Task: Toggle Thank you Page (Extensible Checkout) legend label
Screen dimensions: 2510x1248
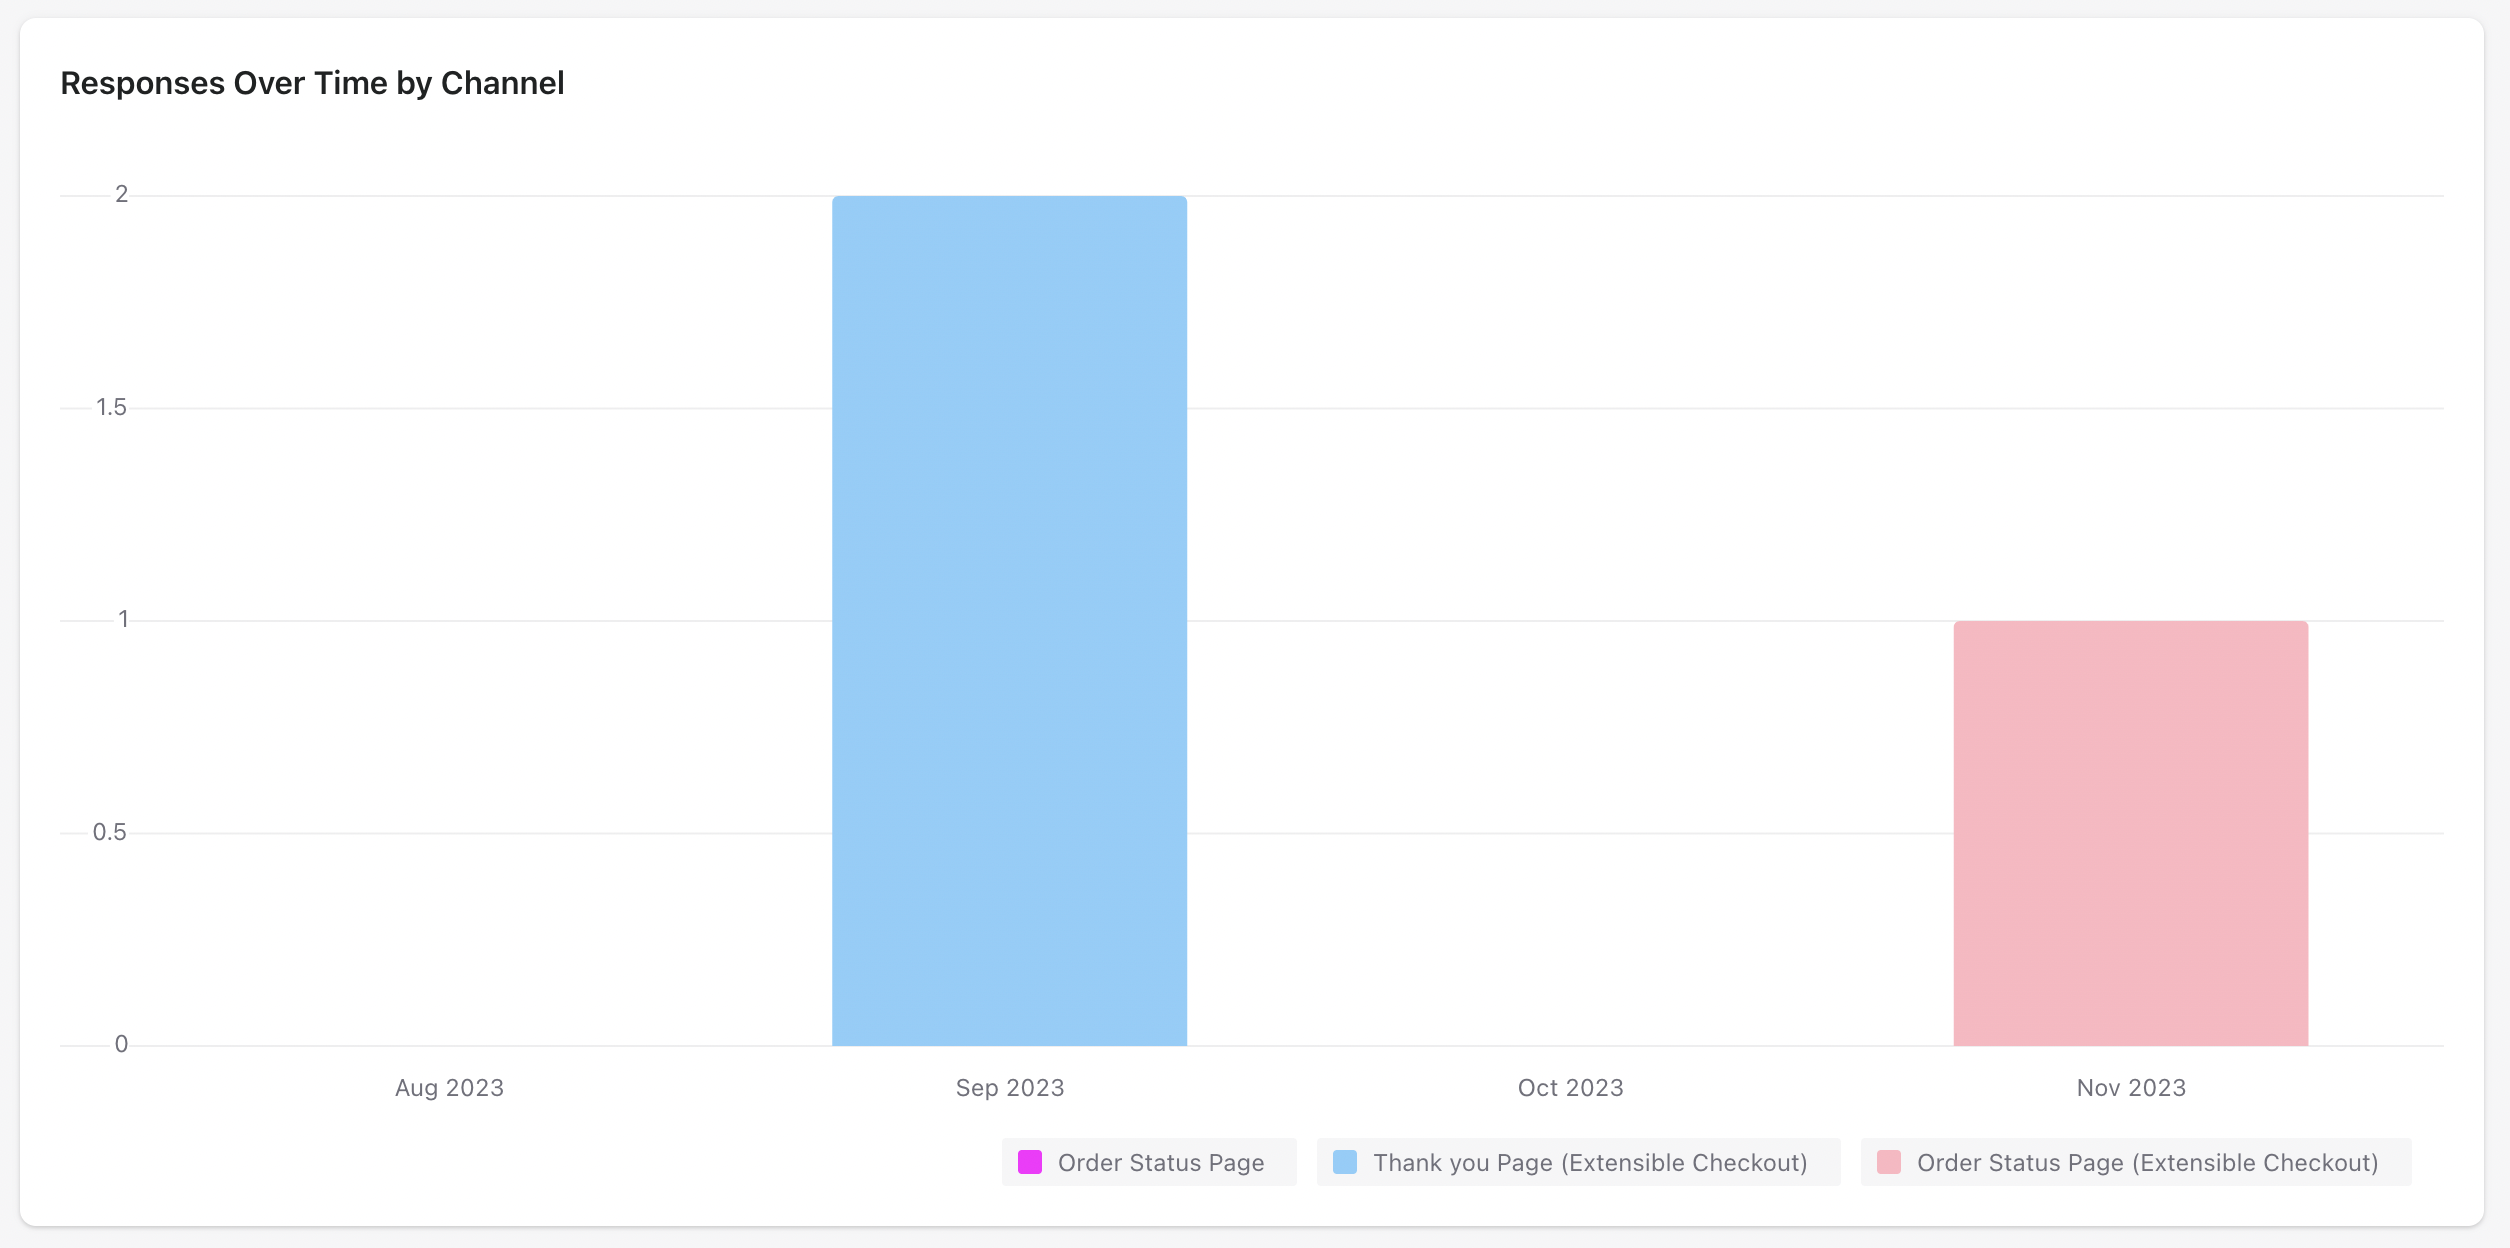Action: pyautogui.click(x=1590, y=1163)
